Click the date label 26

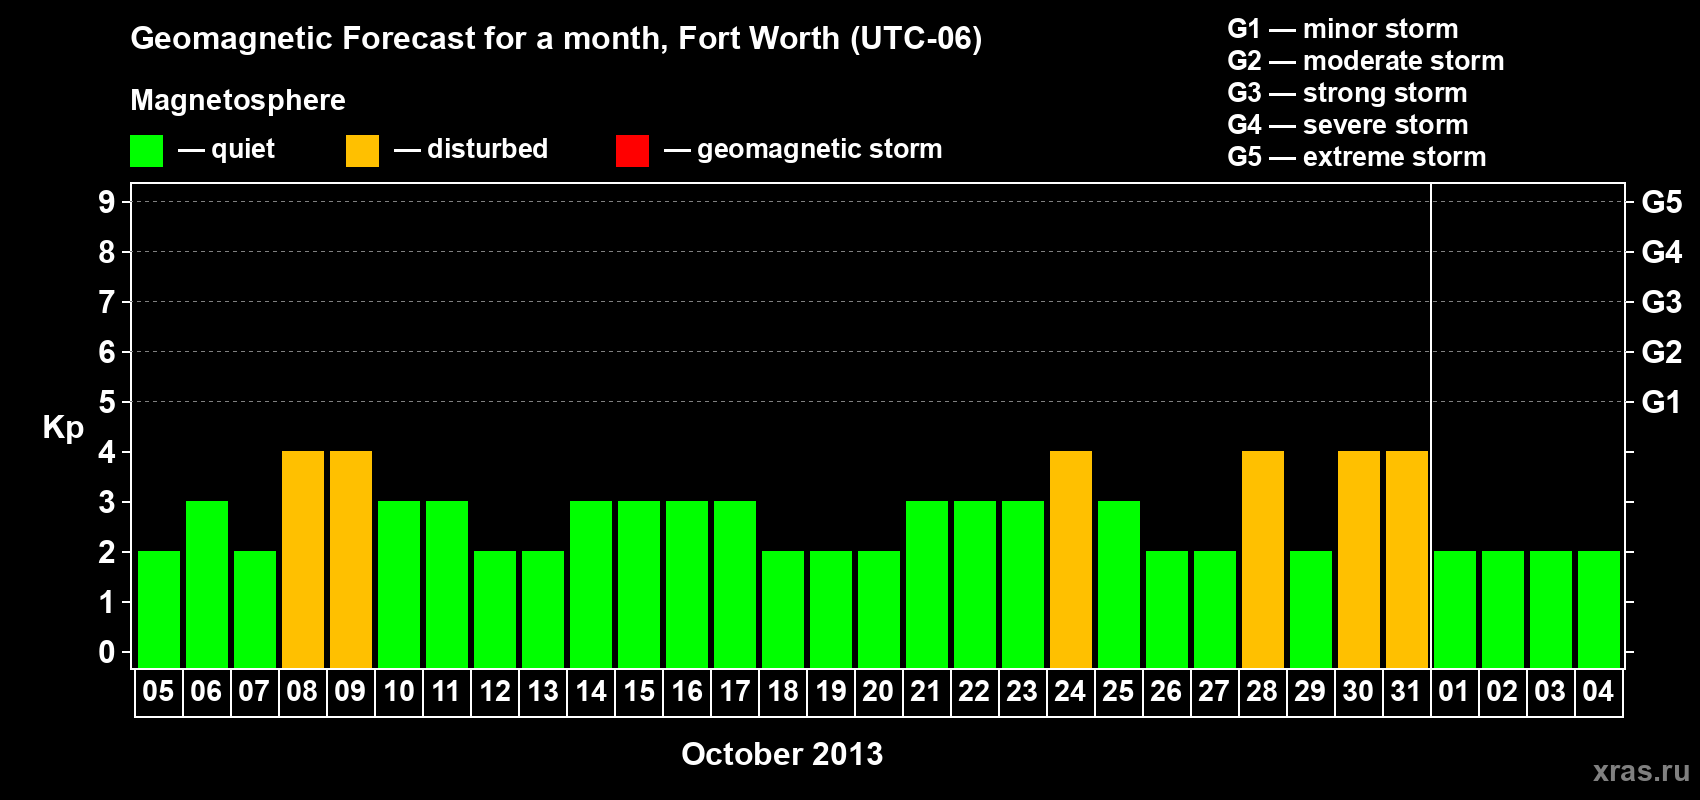click(x=1166, y=691)
